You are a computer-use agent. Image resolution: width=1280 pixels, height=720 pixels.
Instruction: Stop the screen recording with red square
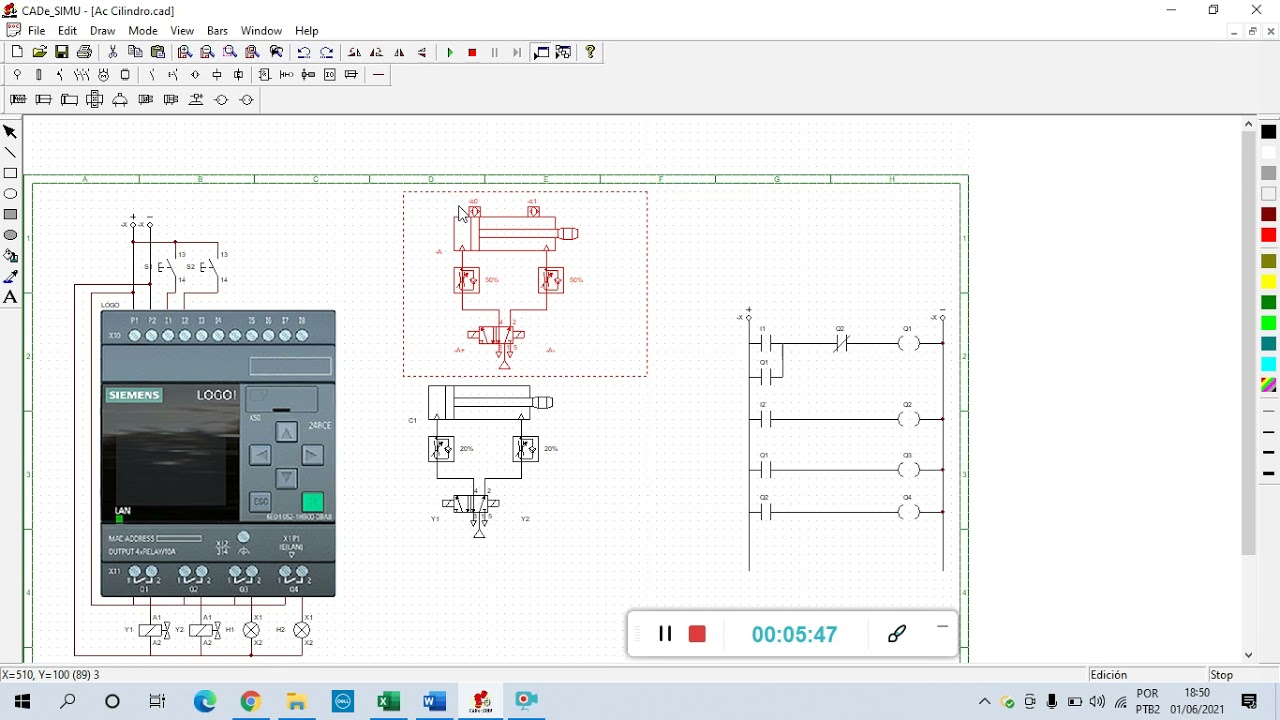[x=697, y=633]
